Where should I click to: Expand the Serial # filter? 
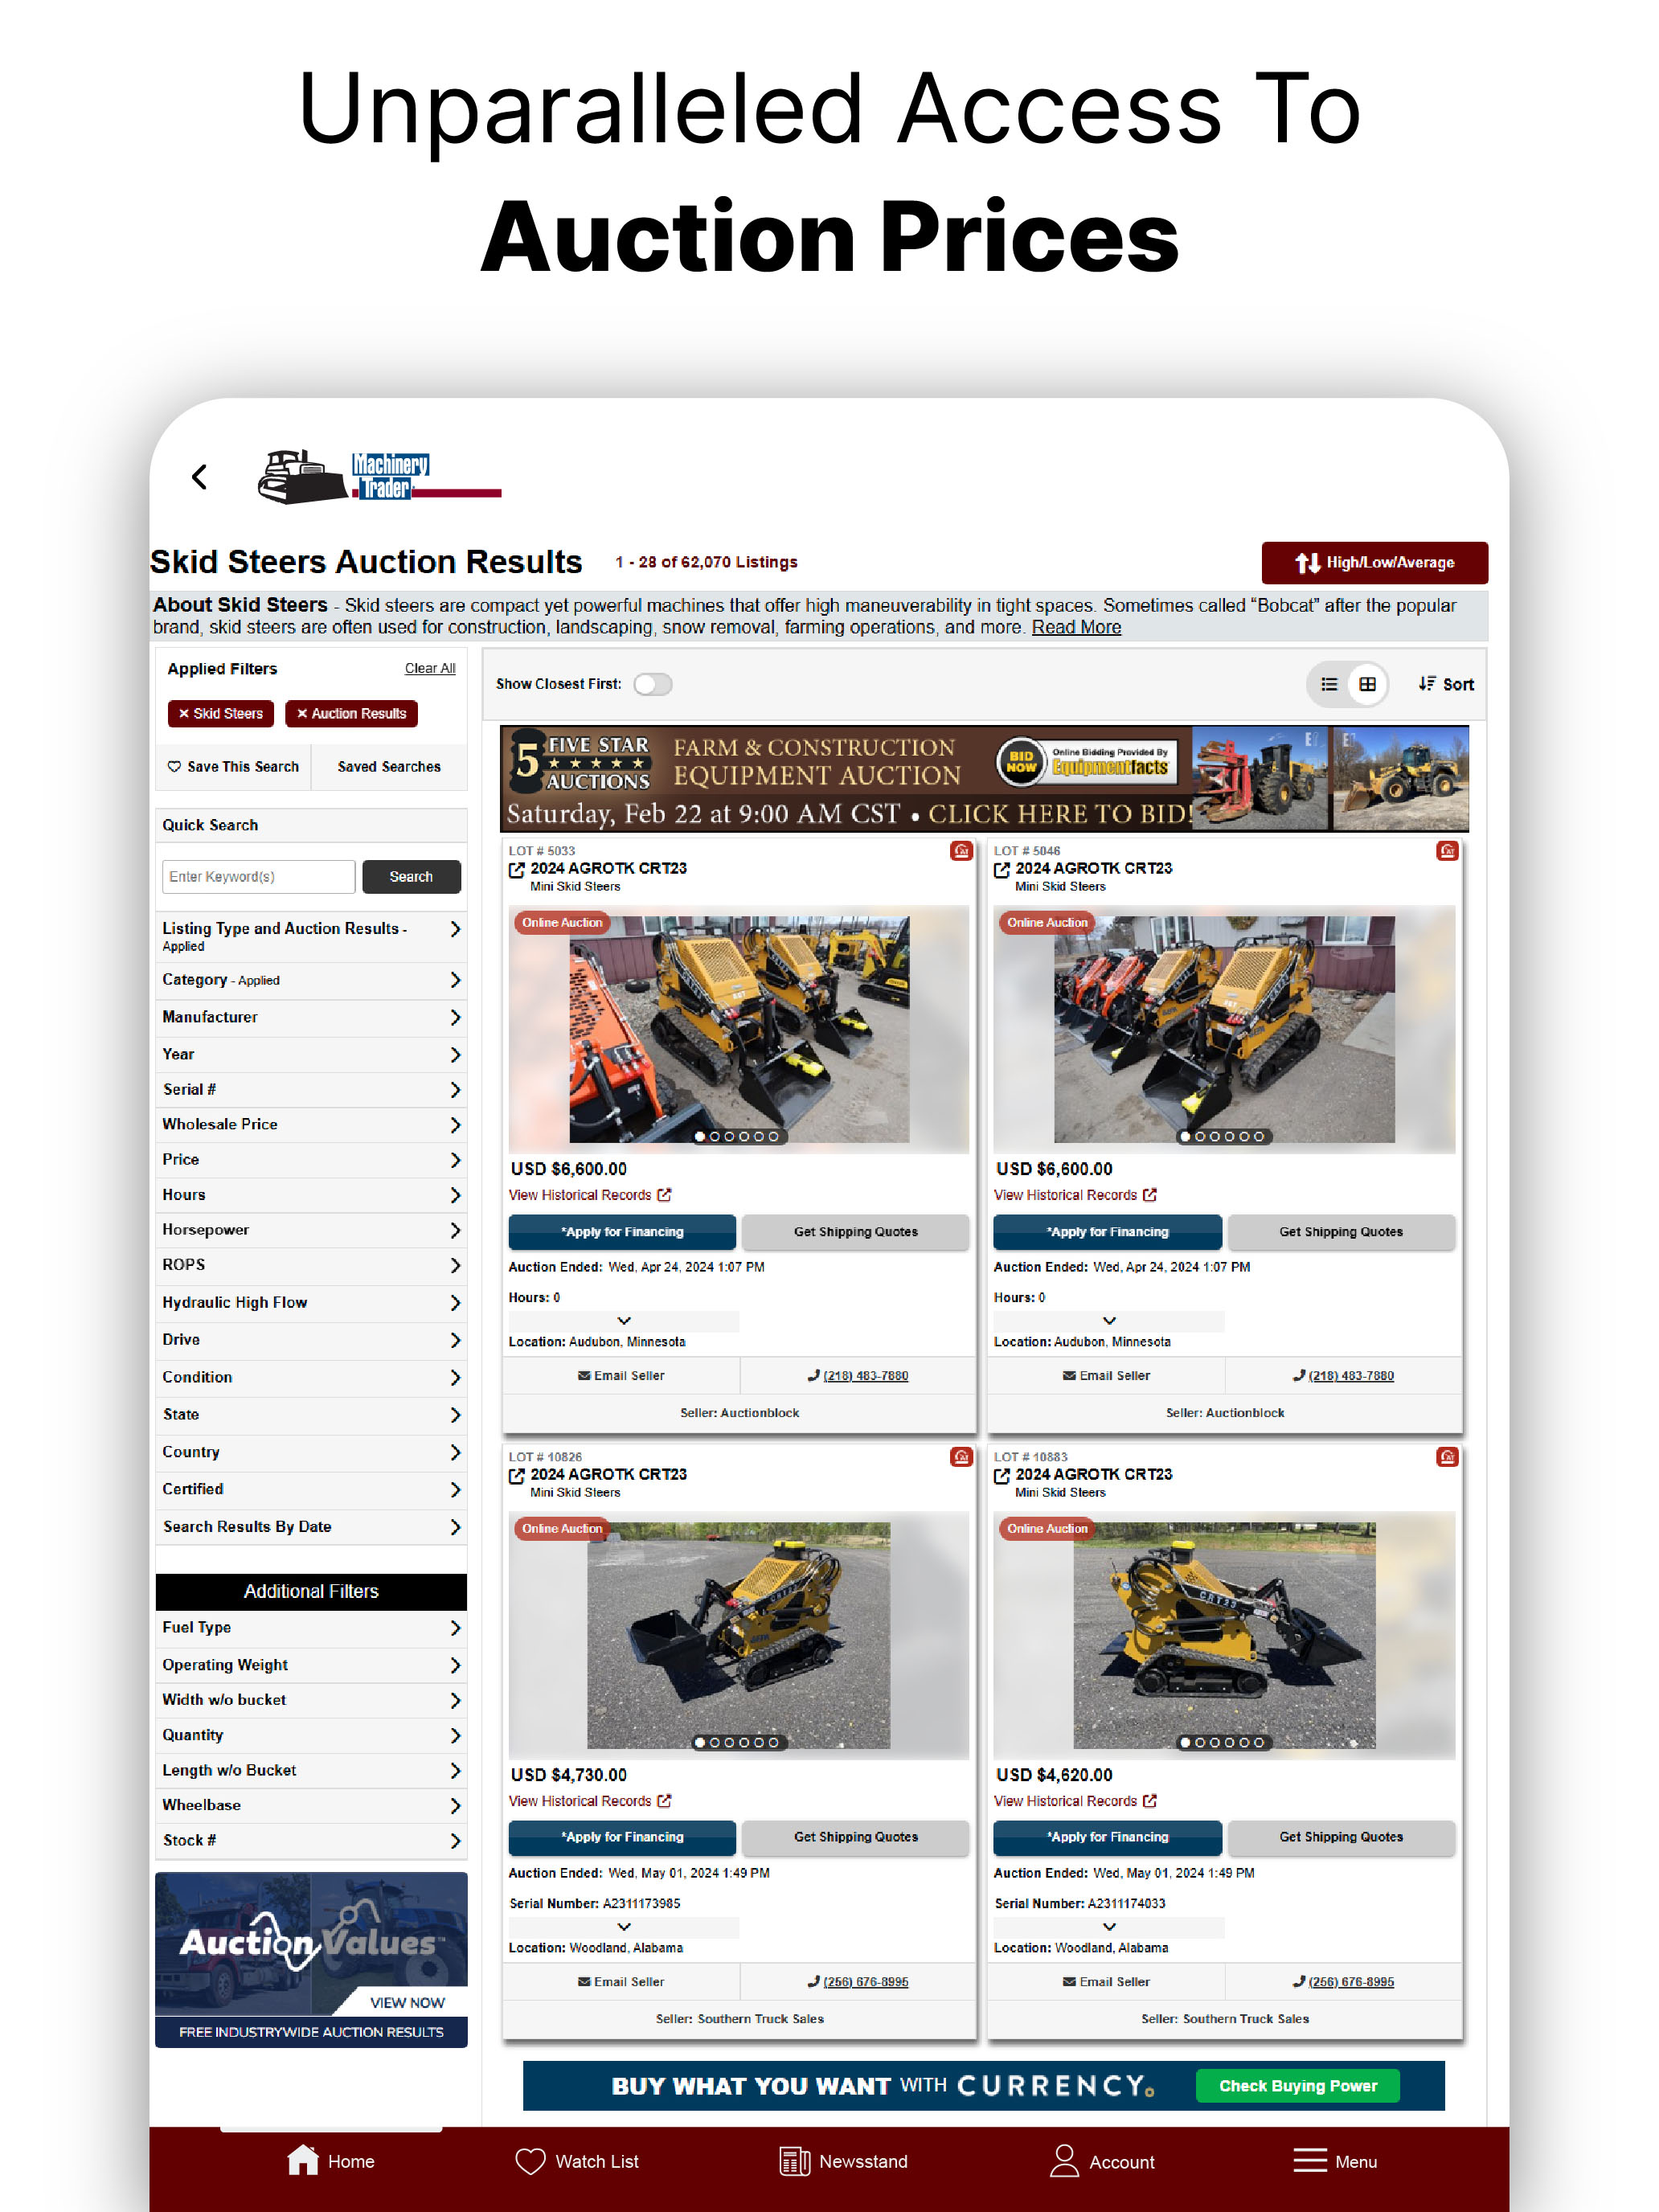[311, 1089]
